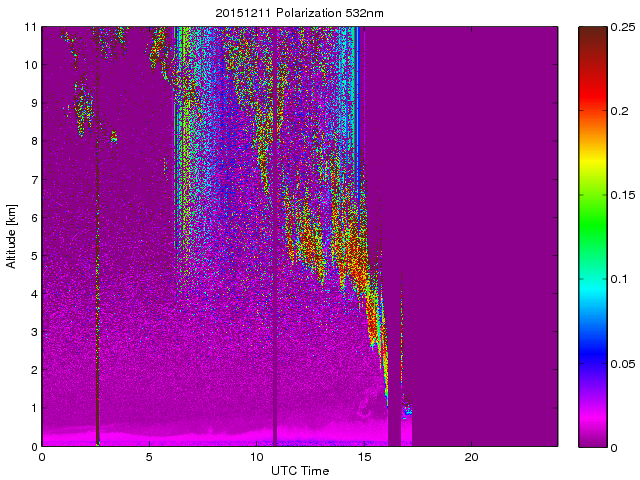Click the y-axis tick label 9
This screenshot has height=480, width=640.
[33, 103]
